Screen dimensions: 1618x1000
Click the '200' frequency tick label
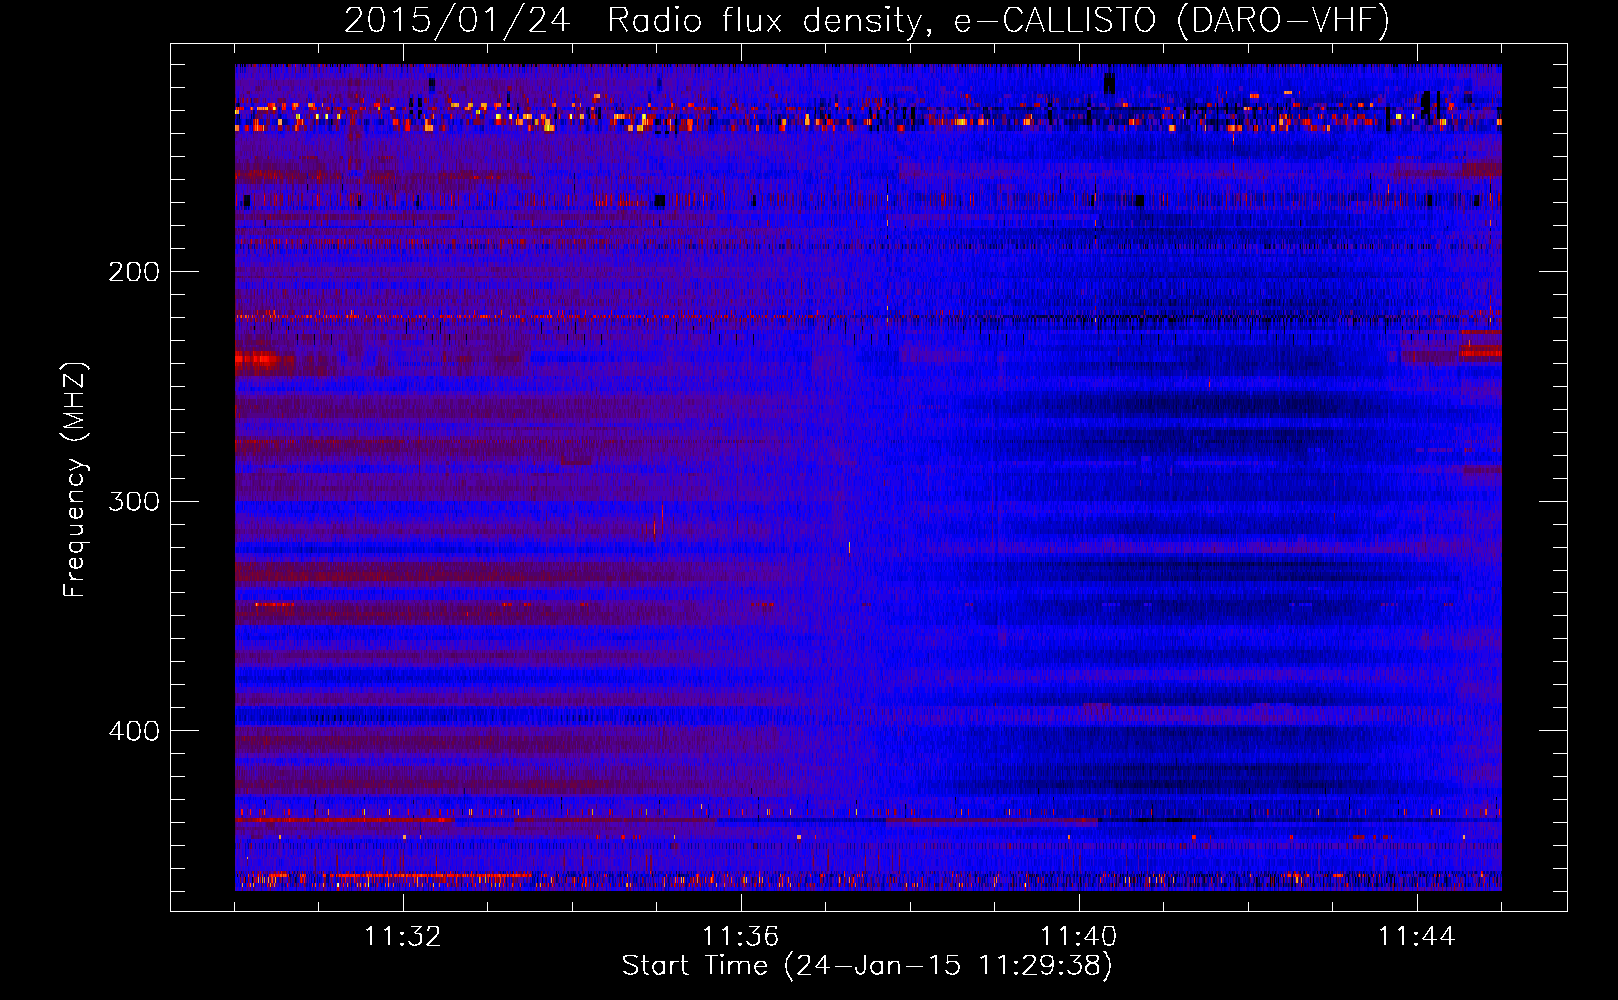[x=134, y=271]
